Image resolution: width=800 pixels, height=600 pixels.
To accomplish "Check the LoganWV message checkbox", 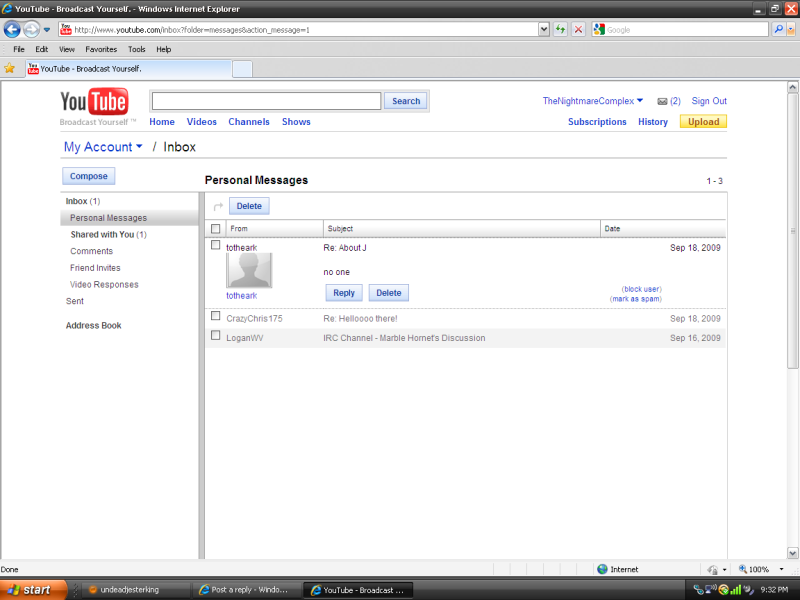I will [215, 335].
